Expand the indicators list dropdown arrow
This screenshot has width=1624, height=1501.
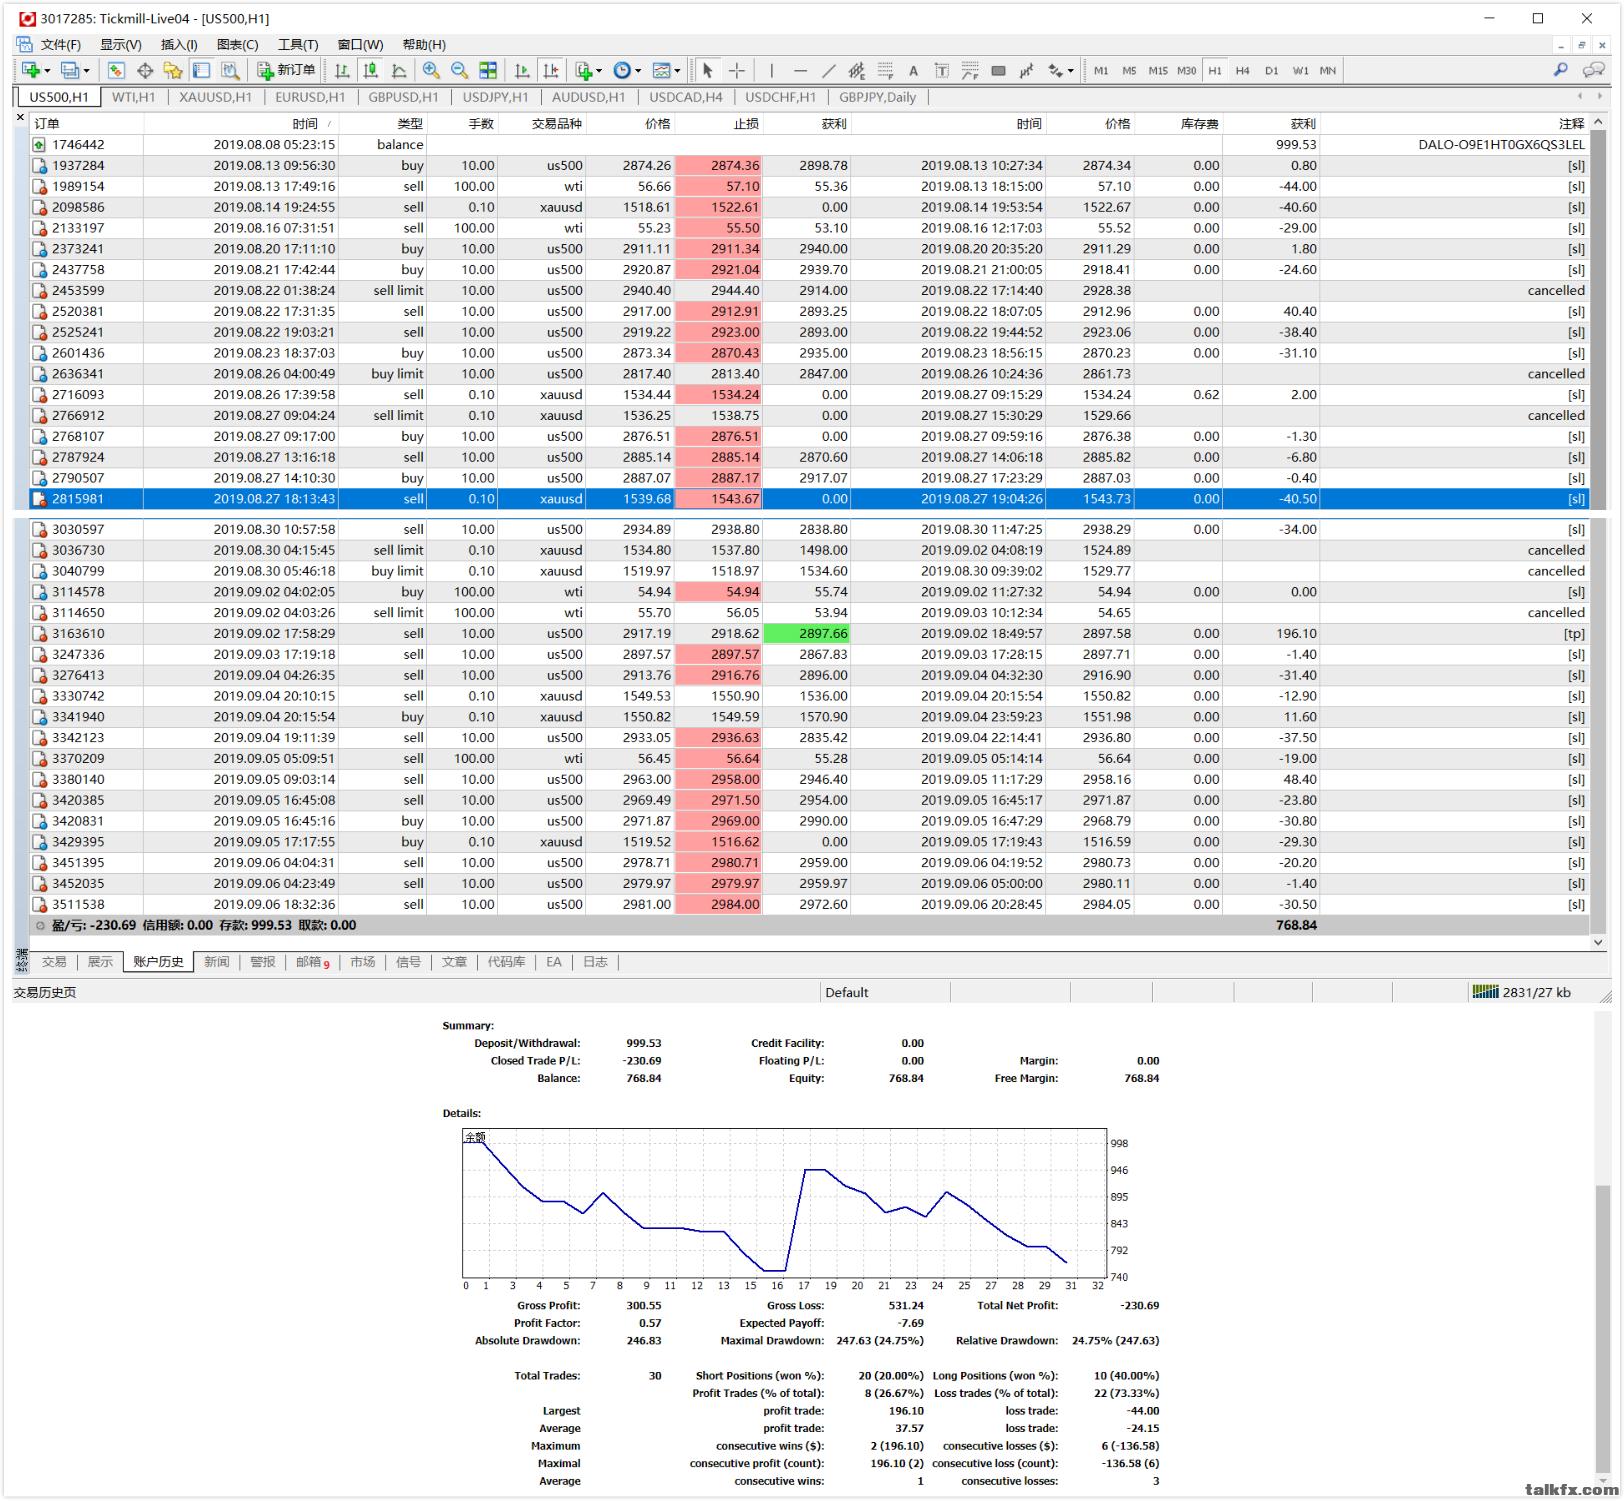click(599, 71)
